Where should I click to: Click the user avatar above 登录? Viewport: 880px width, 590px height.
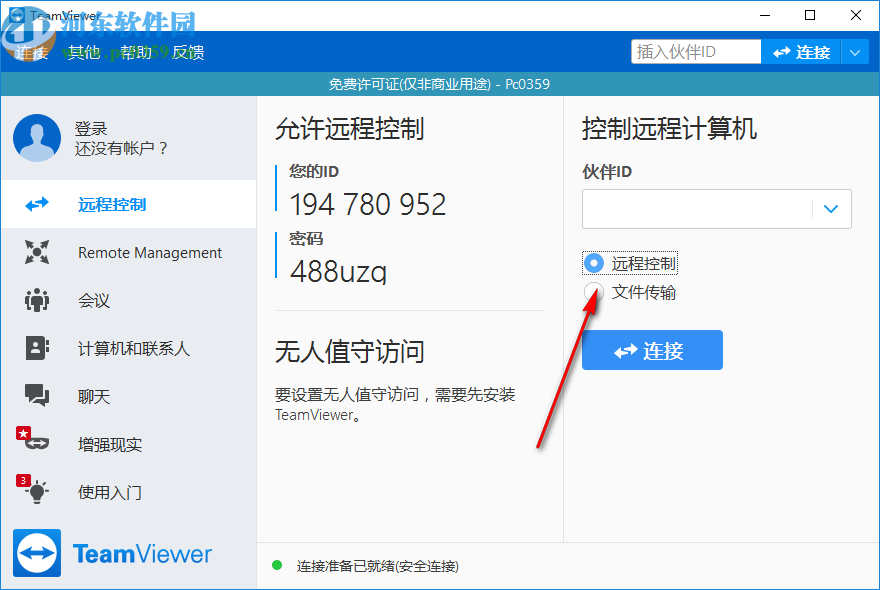[36, 138]
